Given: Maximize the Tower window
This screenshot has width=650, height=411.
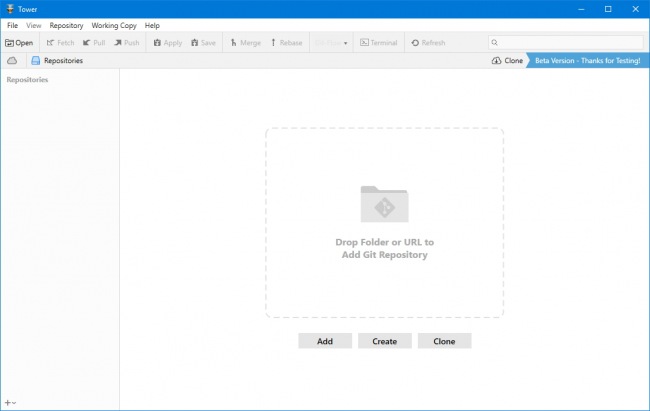Looking at the screenshot, I should coord(608,9).
